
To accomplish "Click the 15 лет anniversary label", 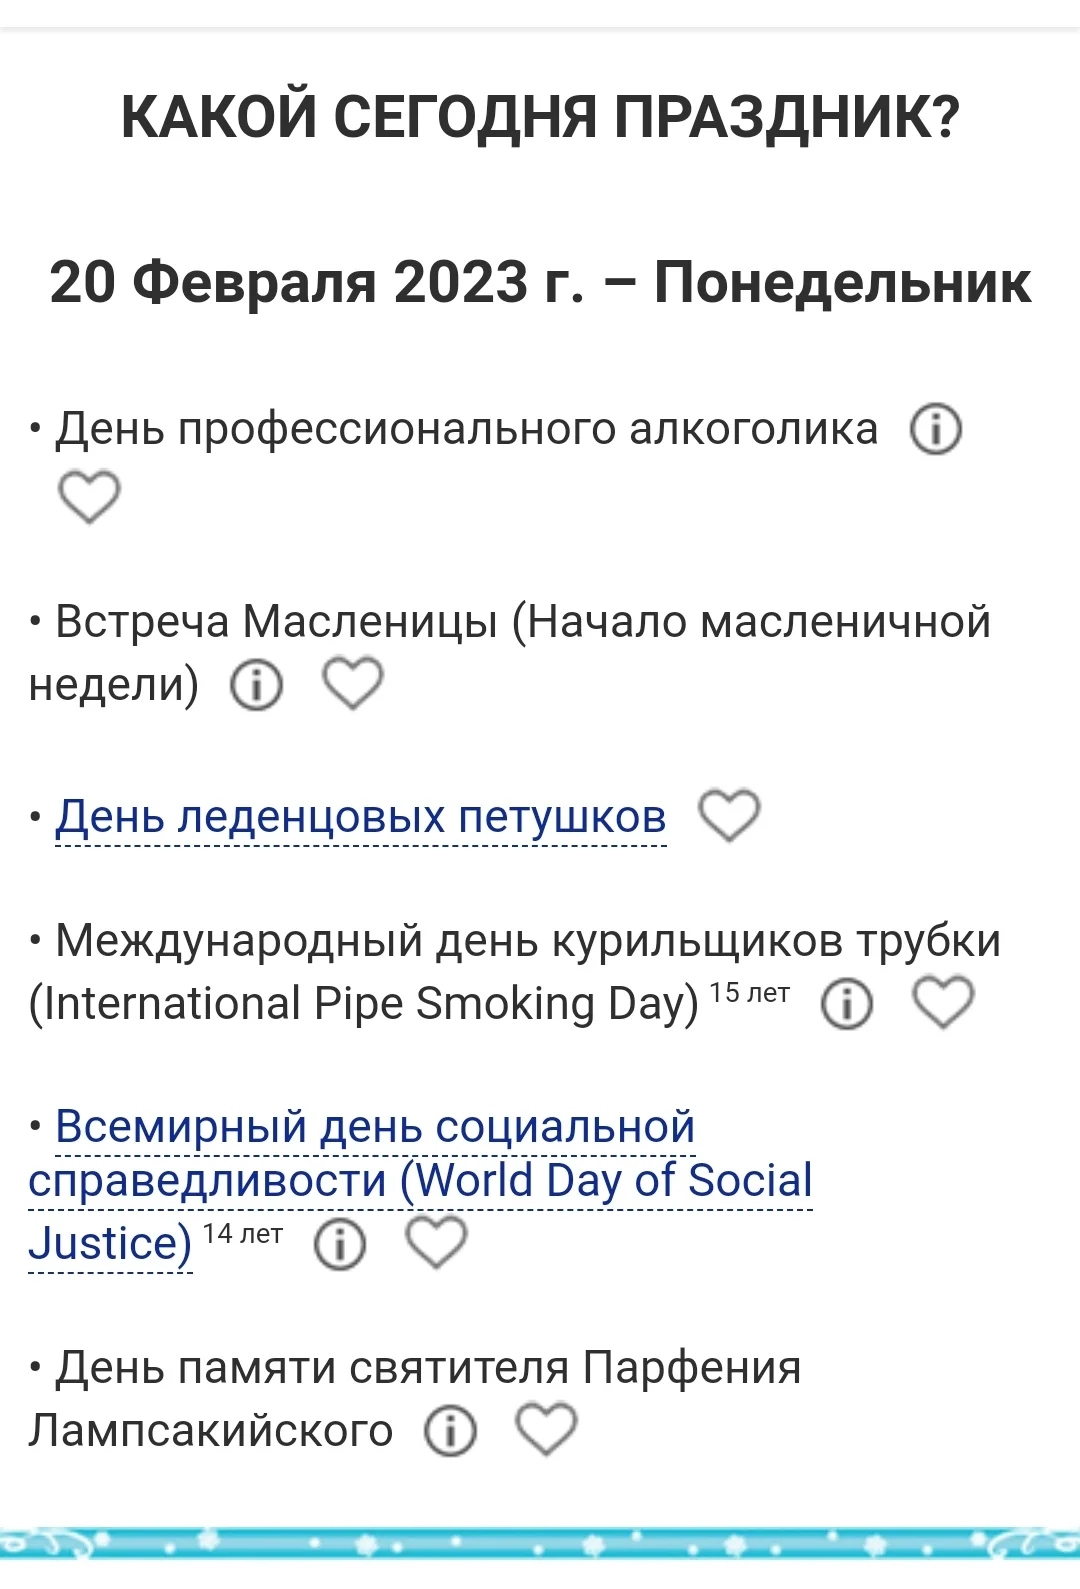I will click(749, 993).
